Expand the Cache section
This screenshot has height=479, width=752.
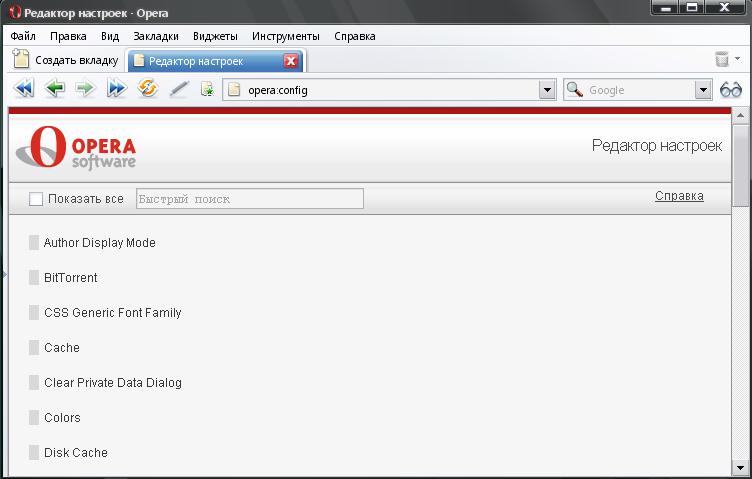[x=34, y=348]
